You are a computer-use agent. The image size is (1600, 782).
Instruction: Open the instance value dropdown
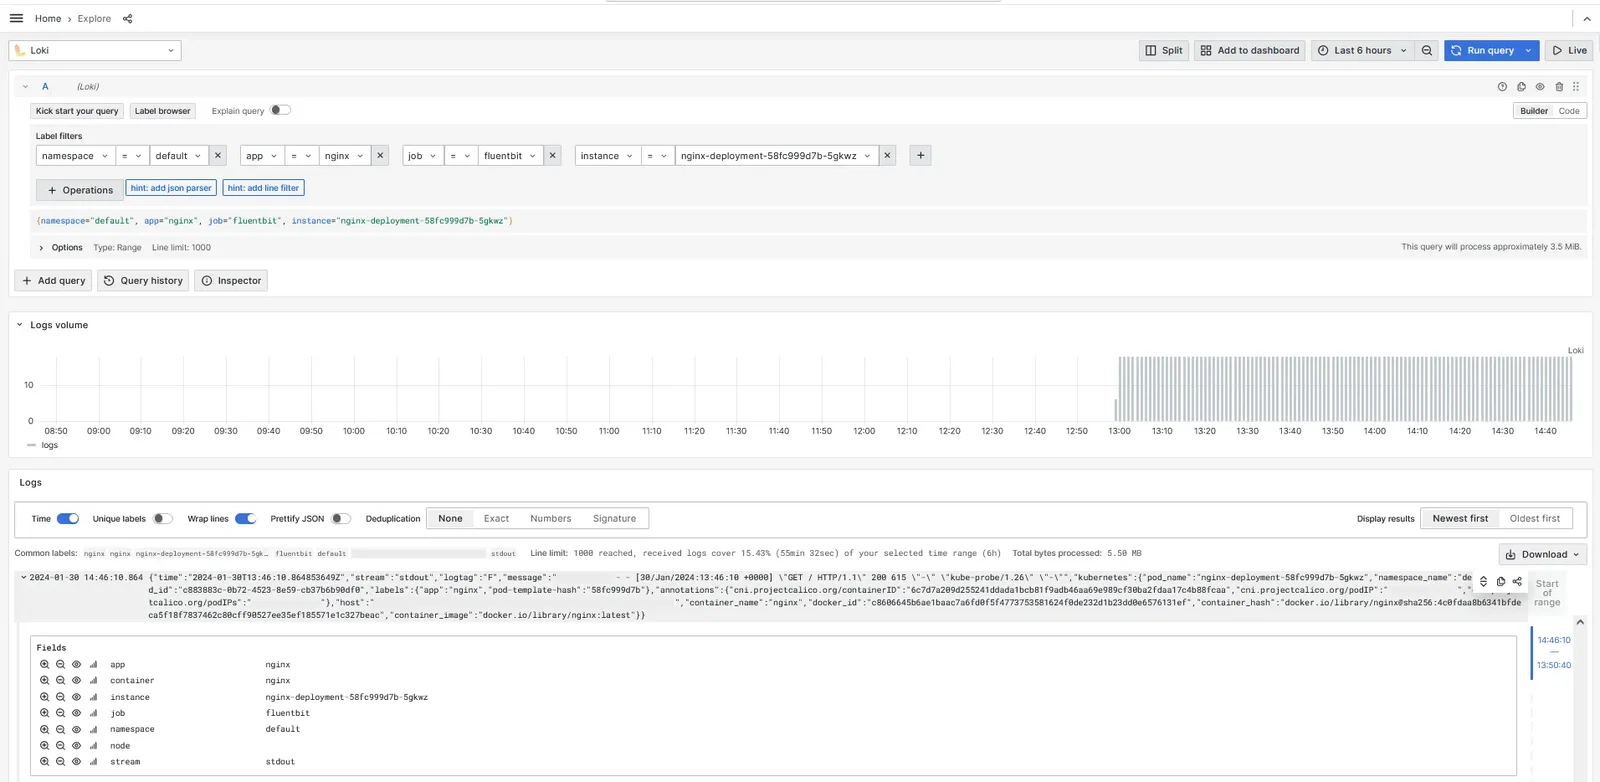[x=776, y=156]
